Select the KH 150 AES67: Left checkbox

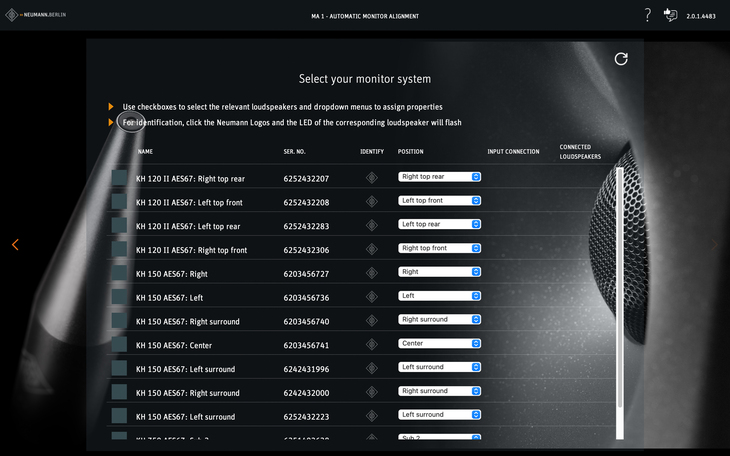click(x=120, y=297)
